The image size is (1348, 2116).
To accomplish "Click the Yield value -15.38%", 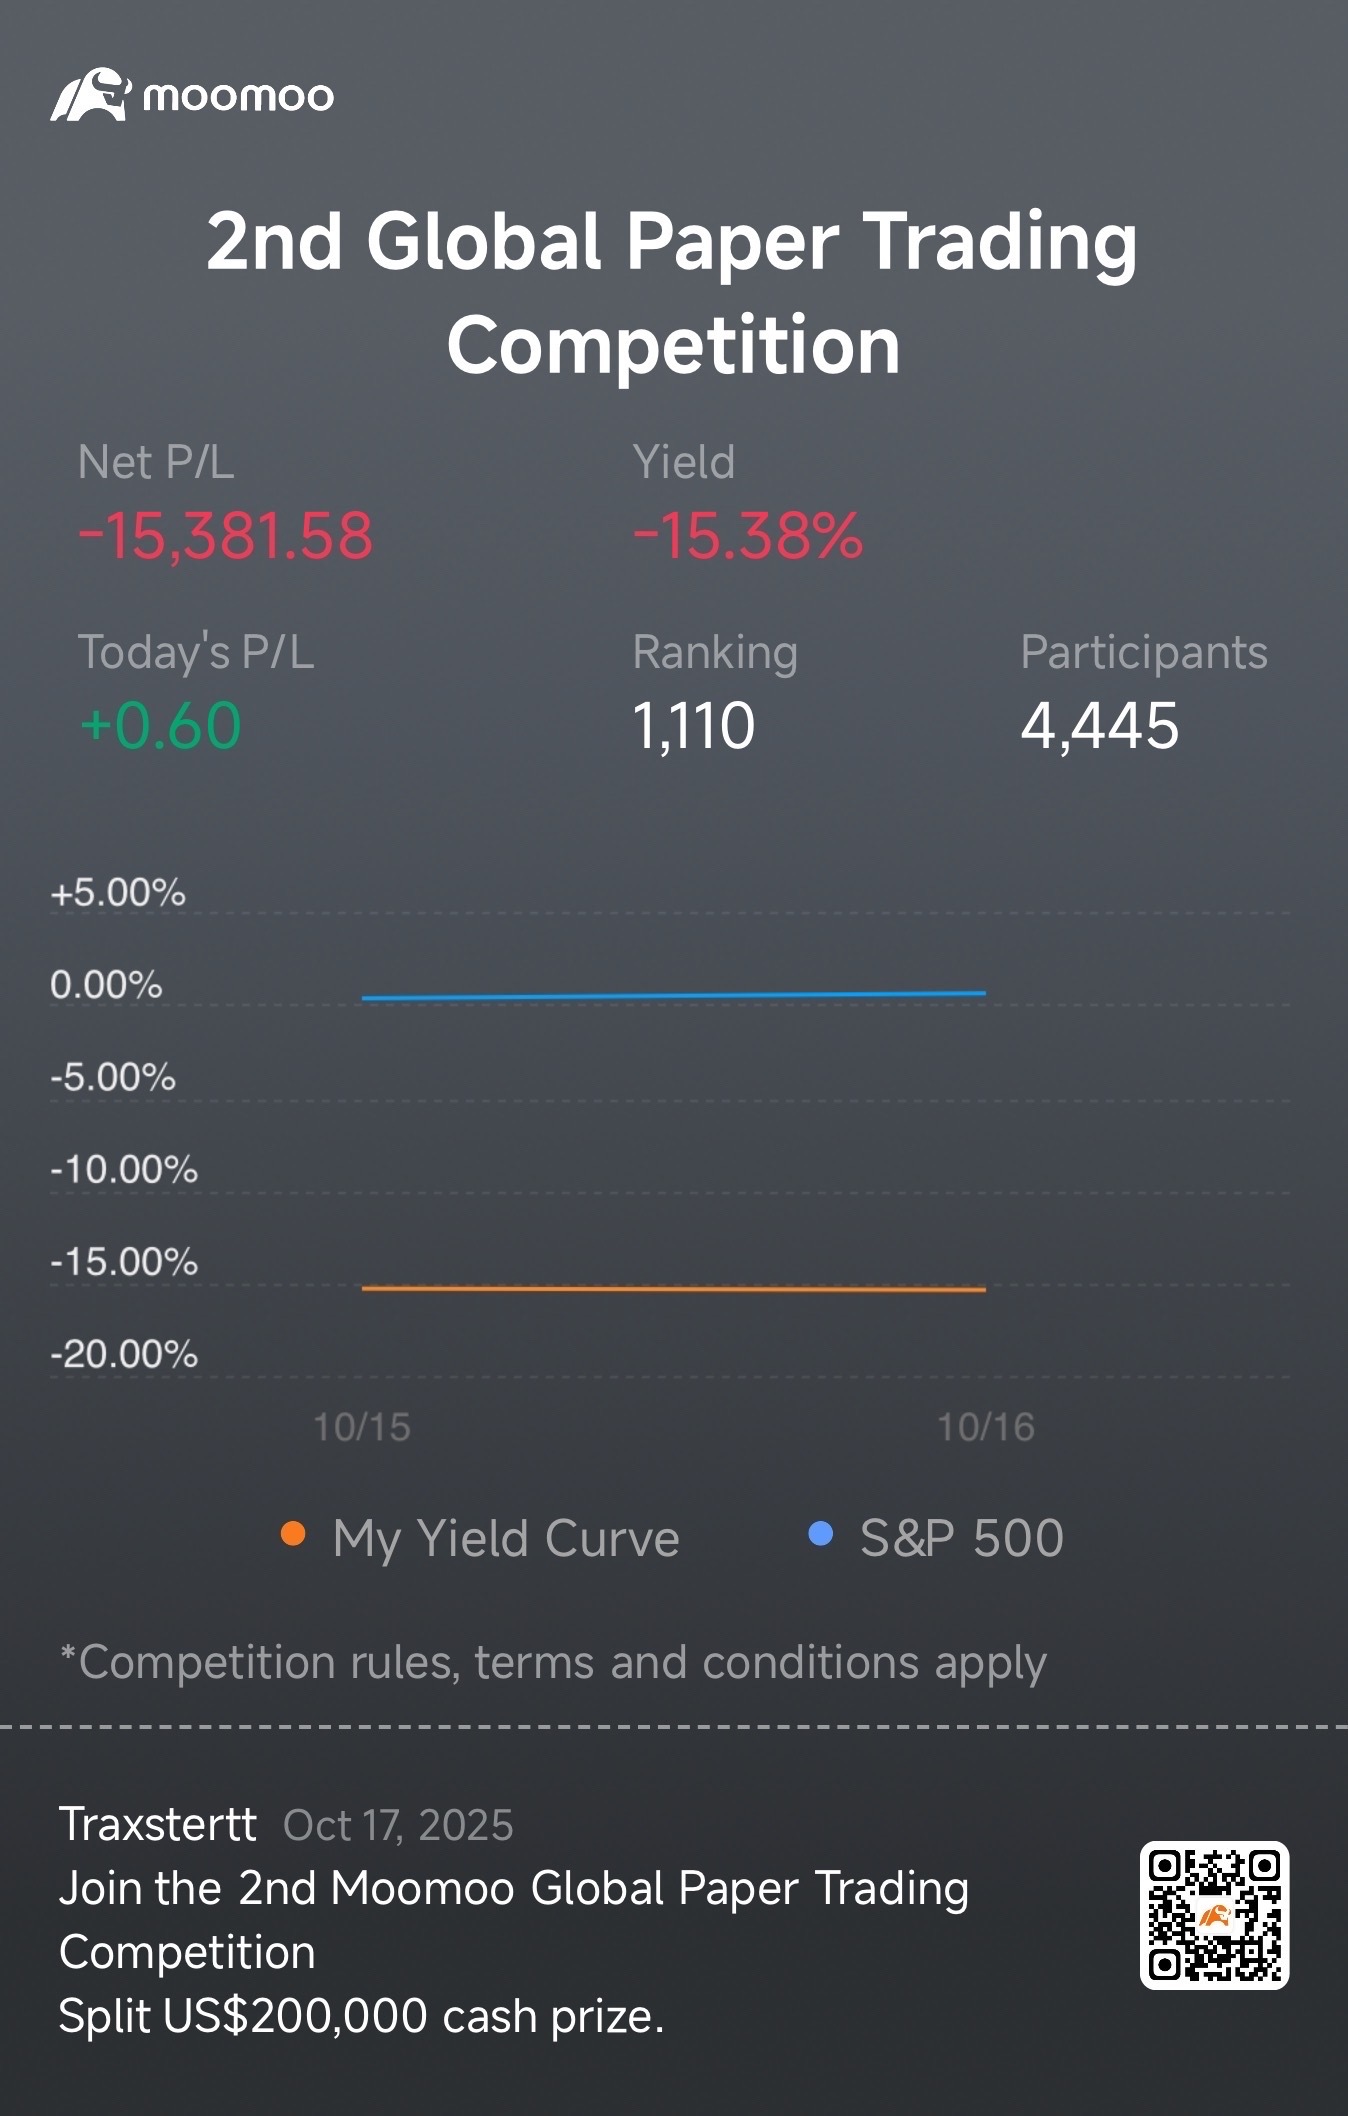I will [748, 536].
